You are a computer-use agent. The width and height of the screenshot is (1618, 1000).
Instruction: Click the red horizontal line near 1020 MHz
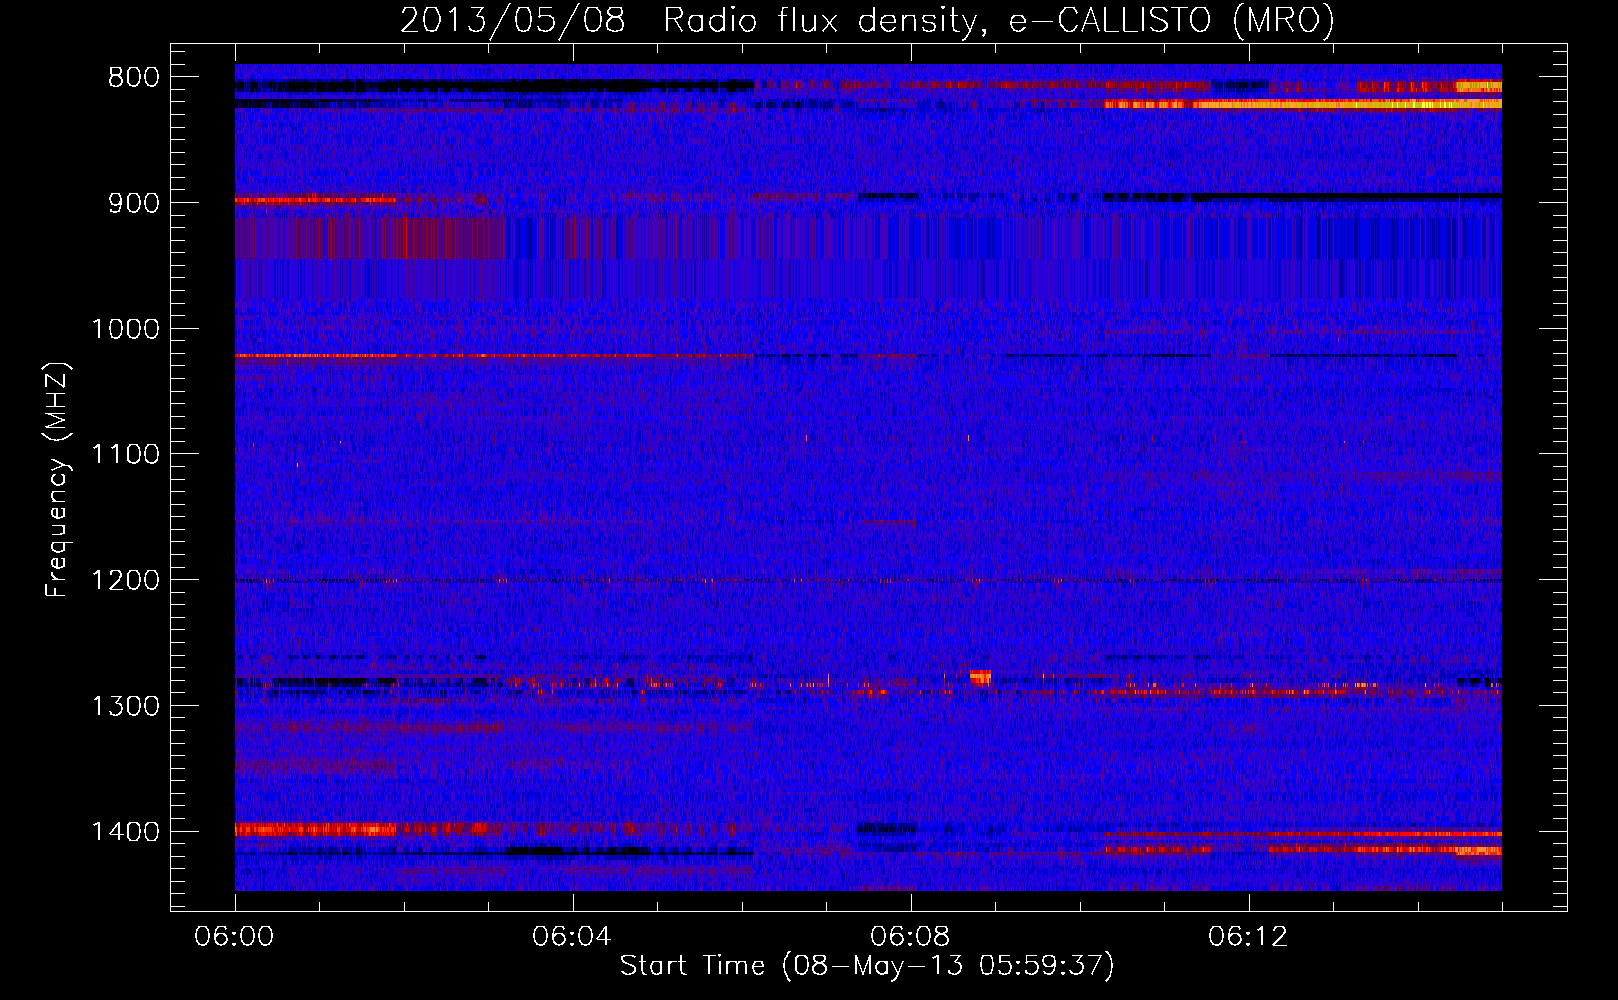495,356
